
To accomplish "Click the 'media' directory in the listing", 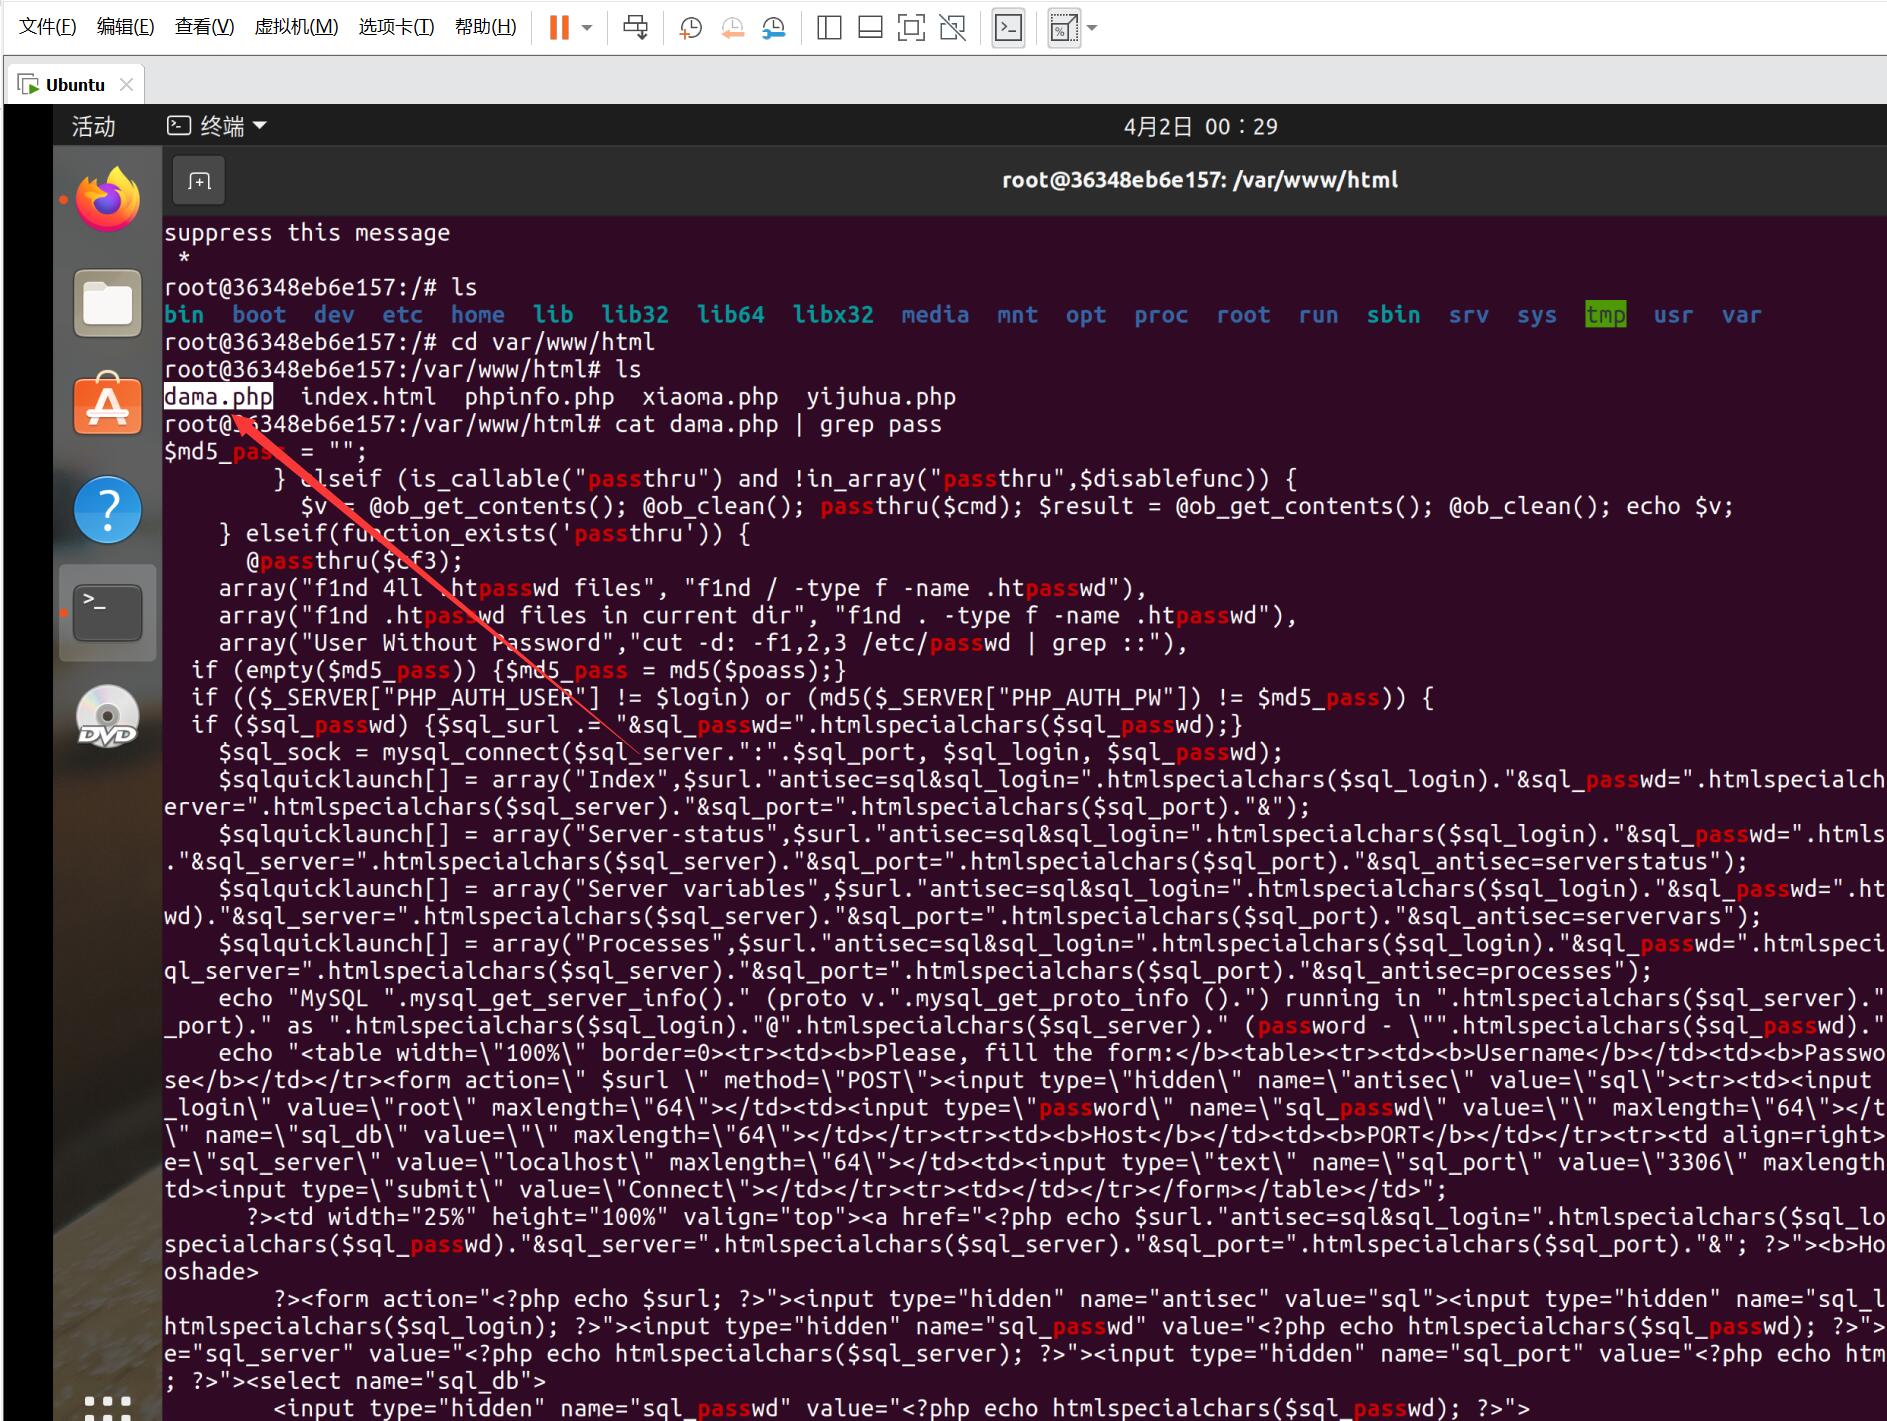I will coord(935,315).
